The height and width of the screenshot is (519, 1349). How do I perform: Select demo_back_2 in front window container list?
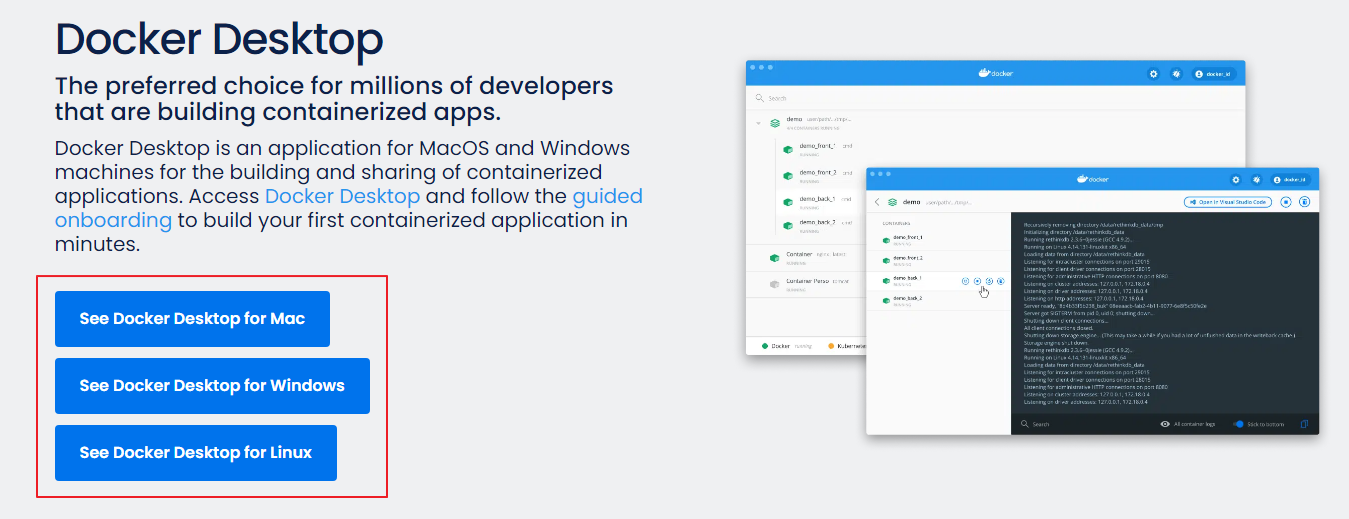pyautogui.click(x=938, y=299)
